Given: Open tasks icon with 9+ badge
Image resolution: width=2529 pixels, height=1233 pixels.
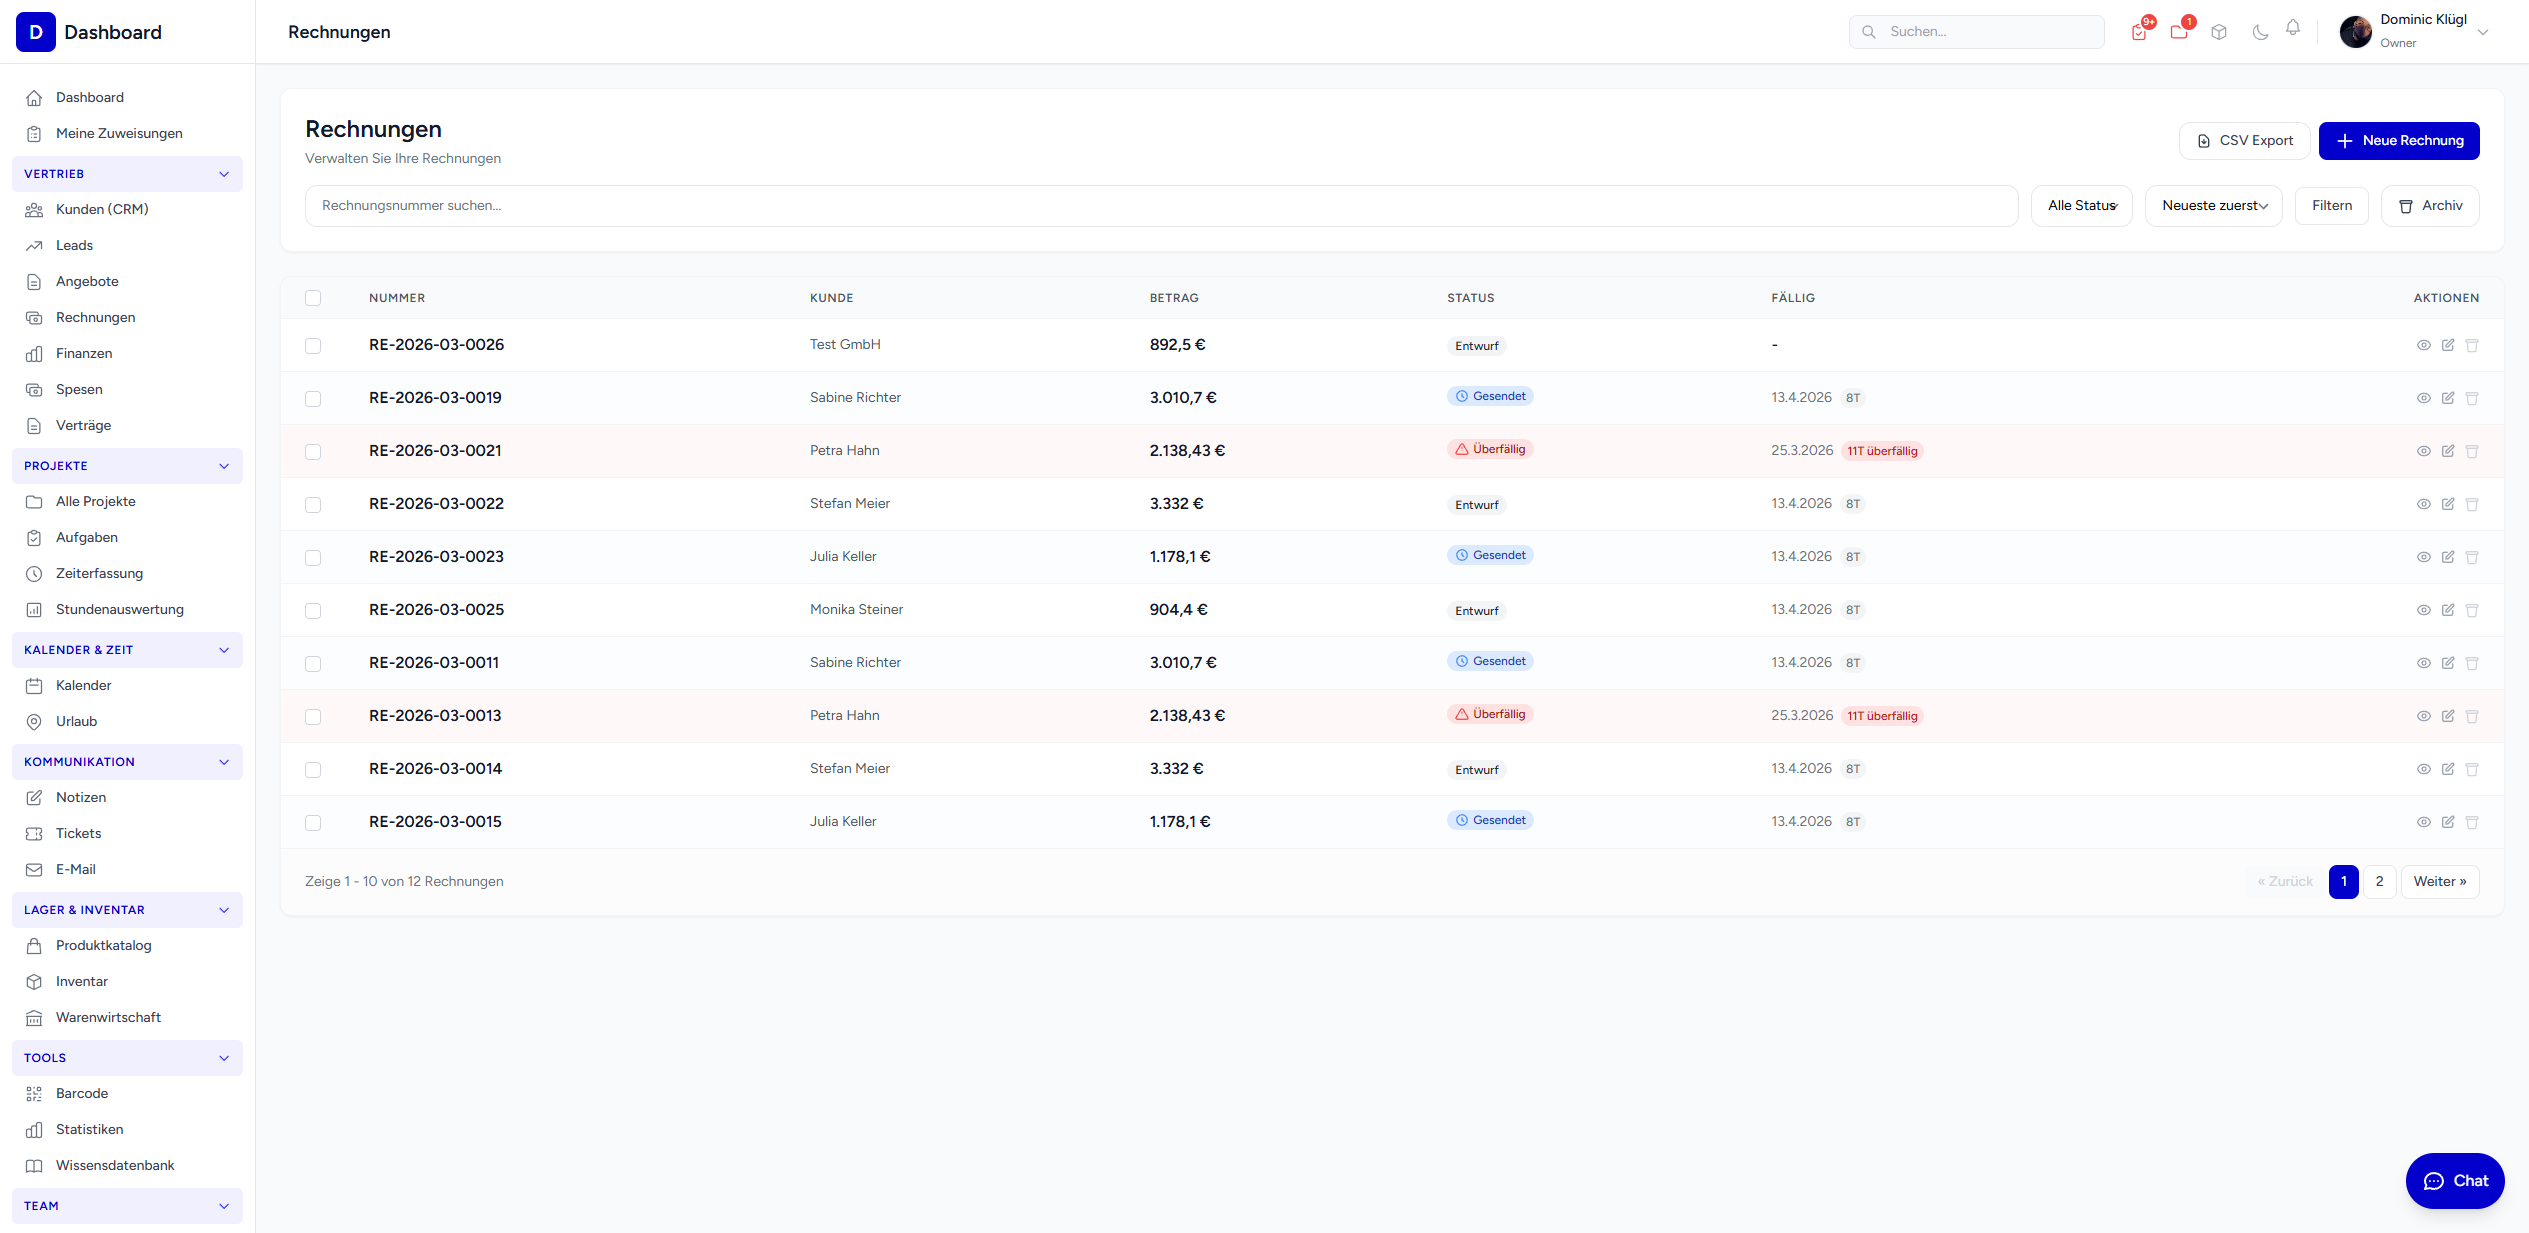Looking at the screenshot, I should [2139, 32].
